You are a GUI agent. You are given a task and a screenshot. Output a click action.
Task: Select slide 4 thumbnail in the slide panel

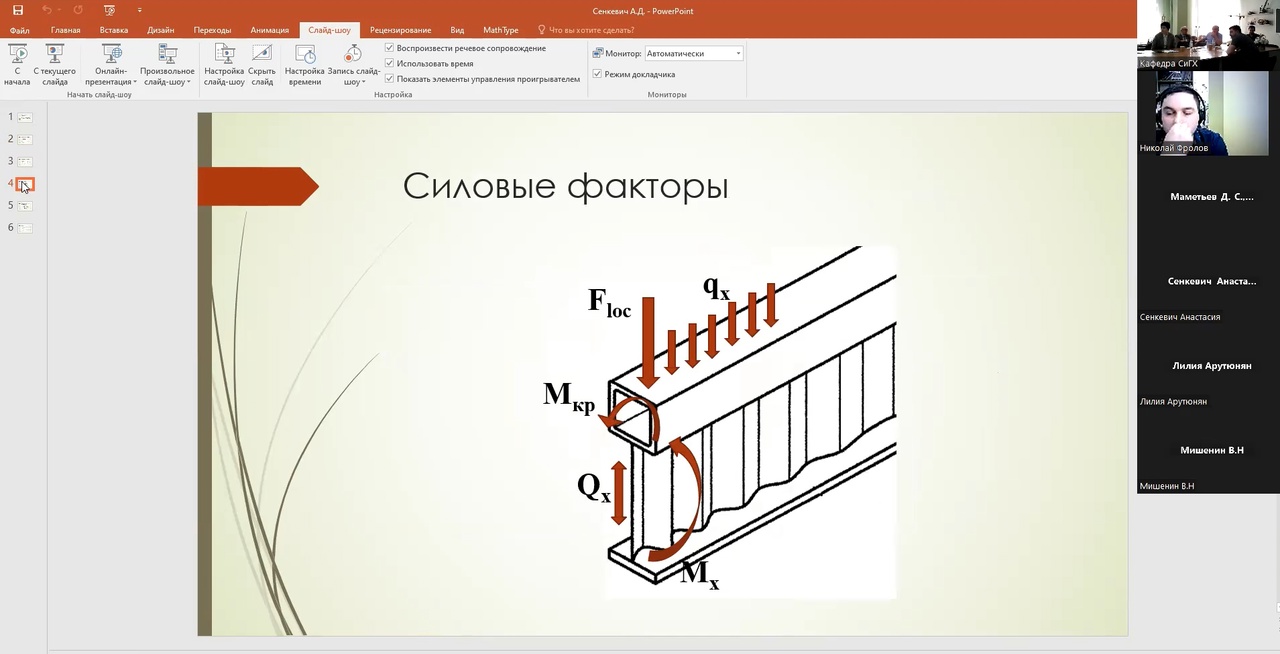coord(25,184)
